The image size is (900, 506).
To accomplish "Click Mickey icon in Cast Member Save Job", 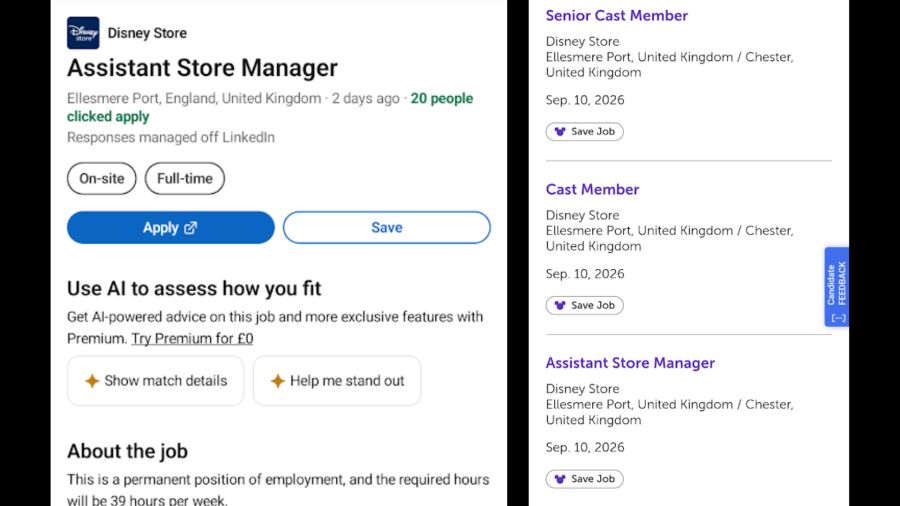I will pyautogui.click(x=560, y=305).
